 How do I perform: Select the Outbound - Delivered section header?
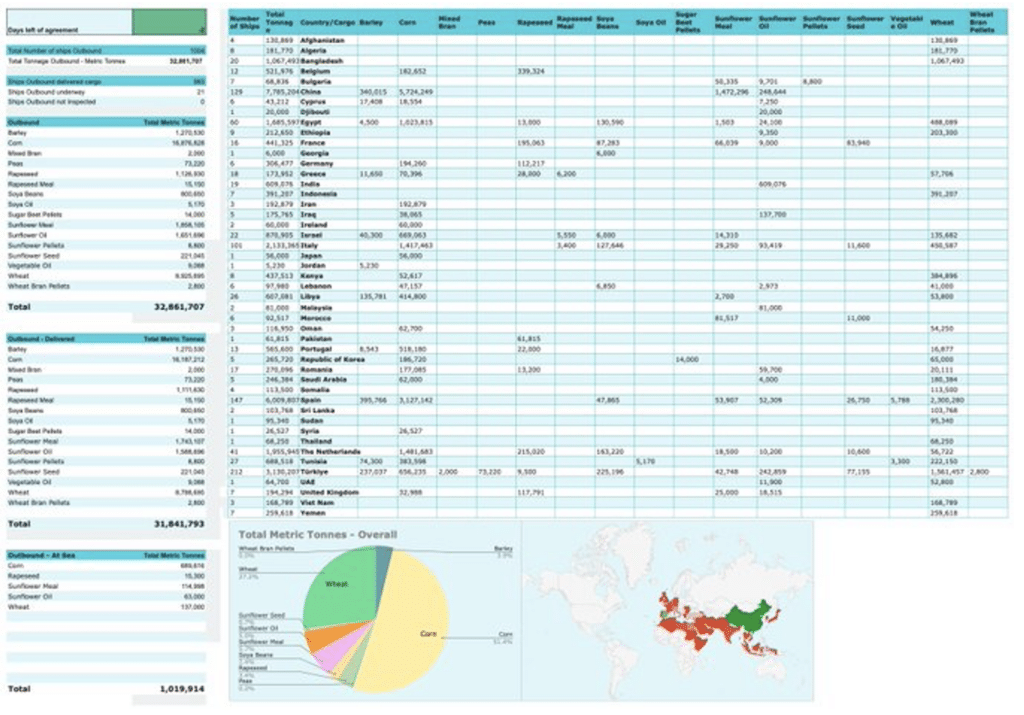point(41,339)
